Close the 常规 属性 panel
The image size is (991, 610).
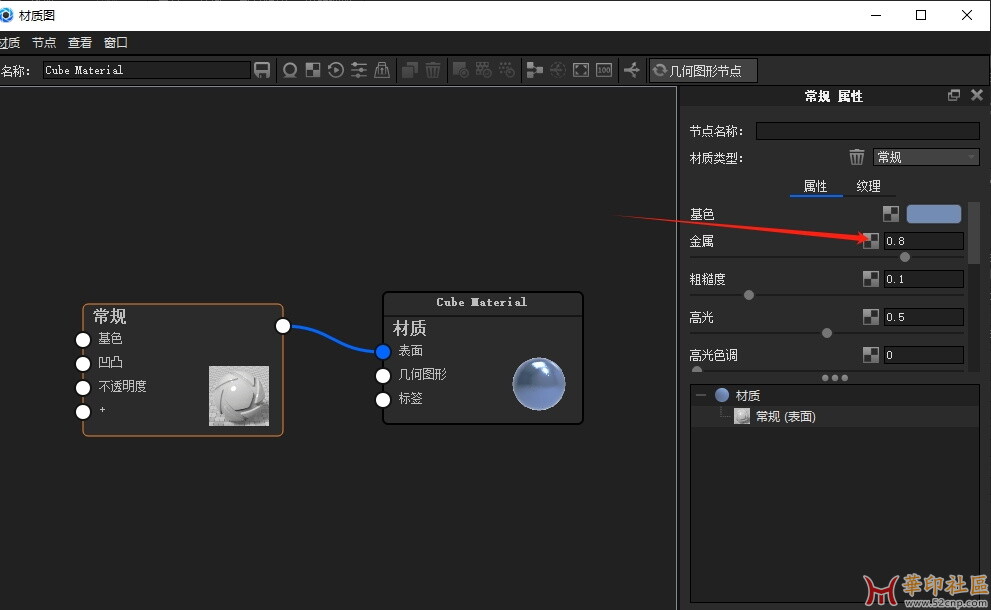click(x=977, y=95)
